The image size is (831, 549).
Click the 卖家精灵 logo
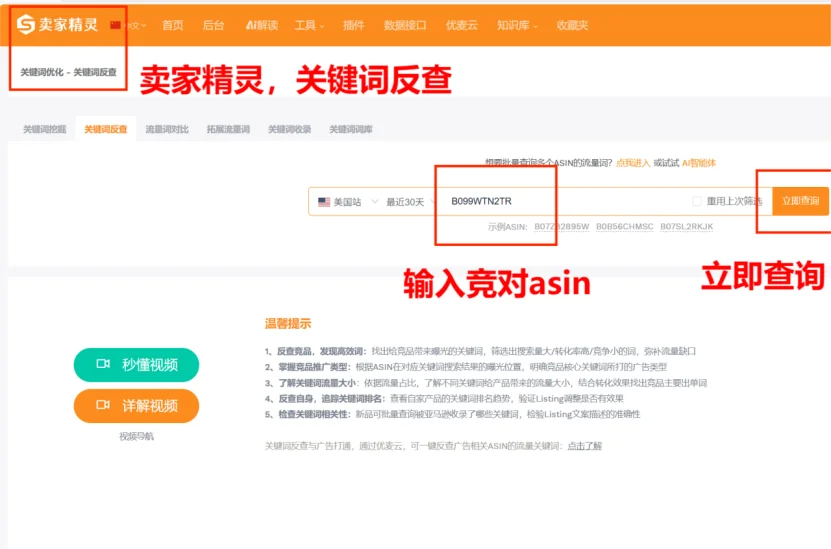(57, 24)
